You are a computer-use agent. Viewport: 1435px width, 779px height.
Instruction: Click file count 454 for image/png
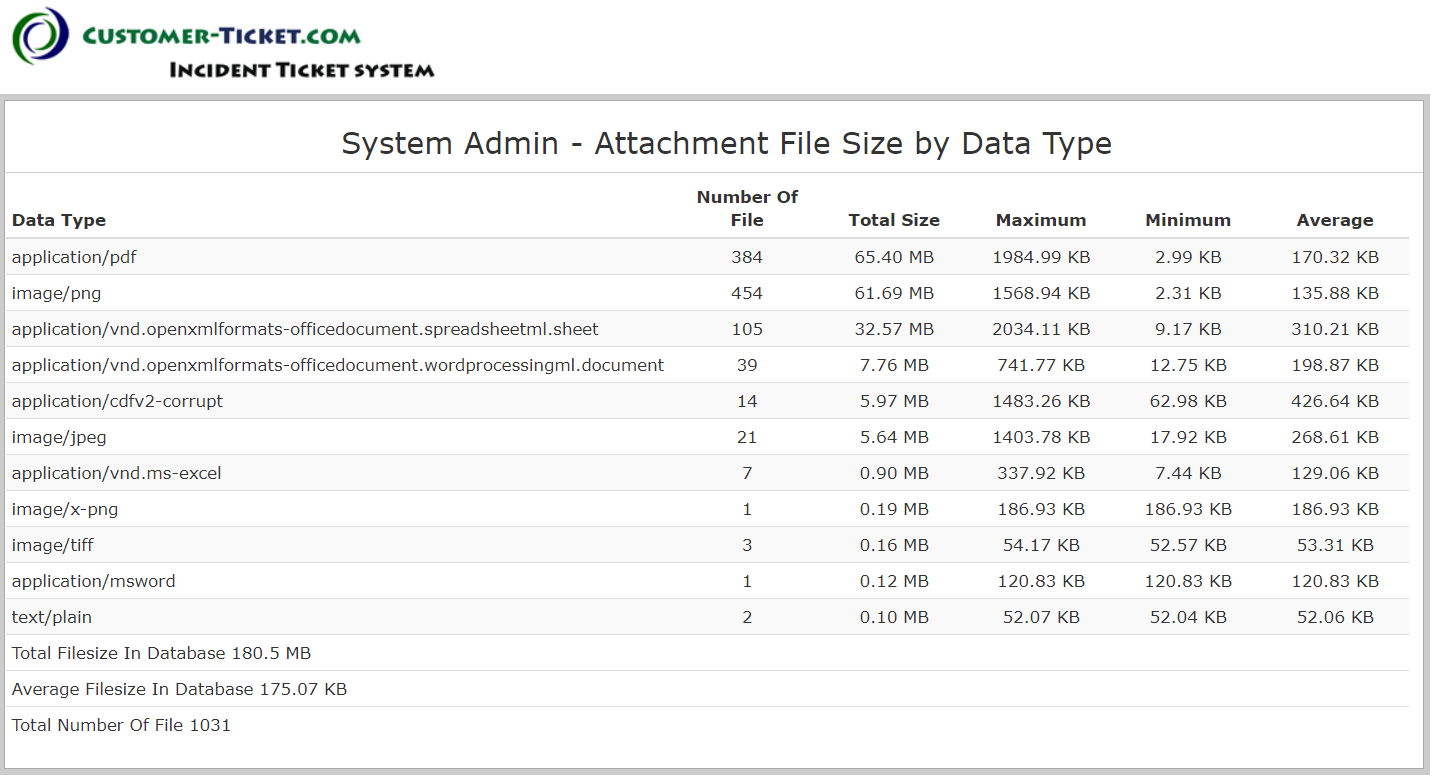(747, 293)
